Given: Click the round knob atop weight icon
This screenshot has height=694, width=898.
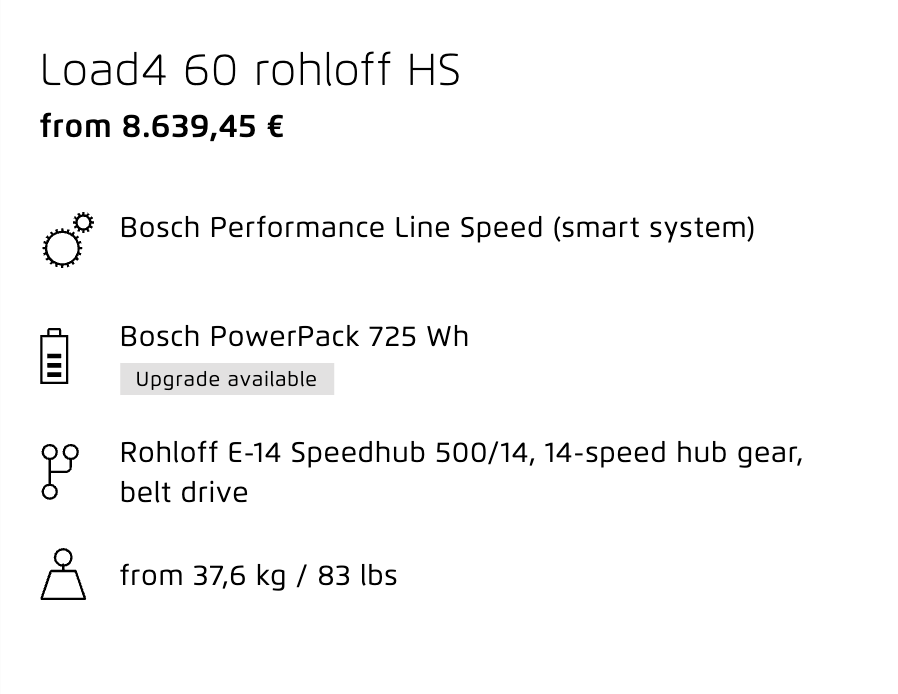Looking at the screenshot, I should coord(63,557).
